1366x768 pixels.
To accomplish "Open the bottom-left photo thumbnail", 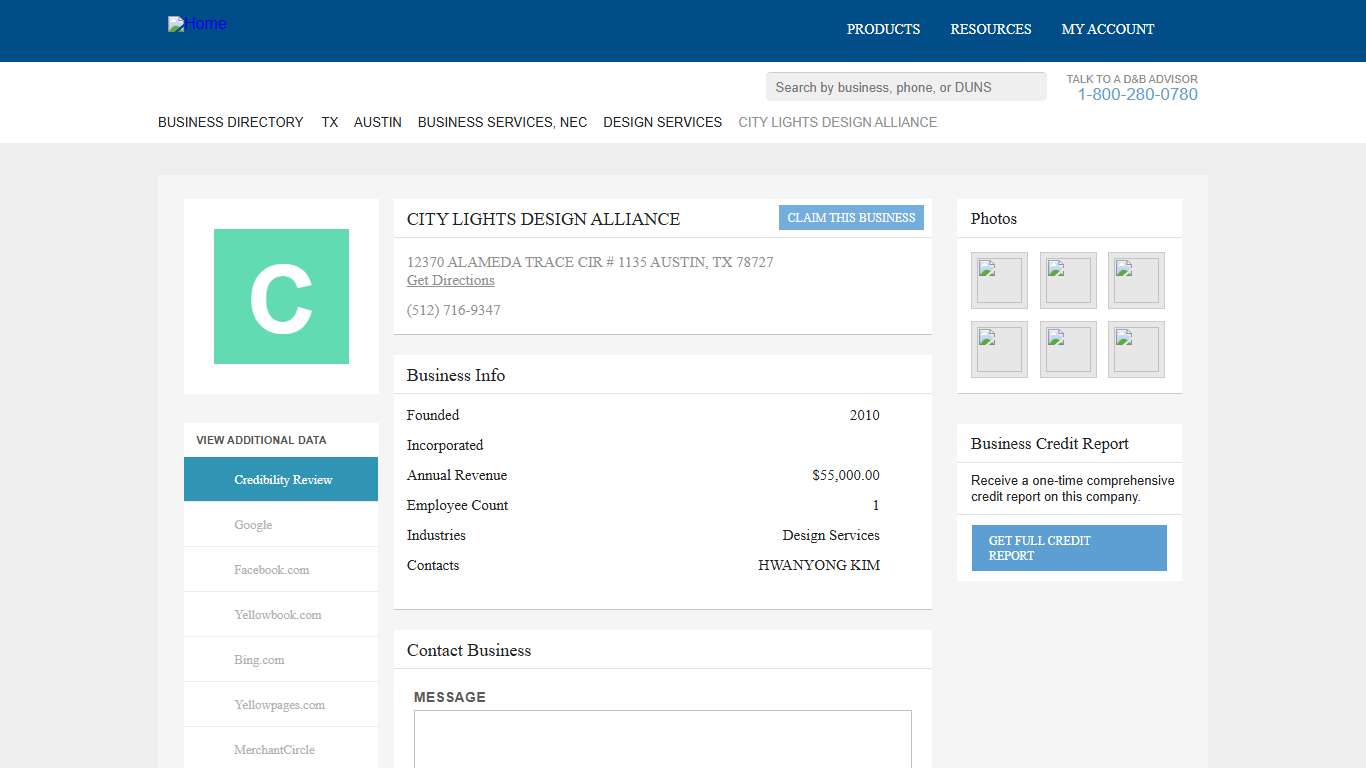I will [x=999, y=349].
